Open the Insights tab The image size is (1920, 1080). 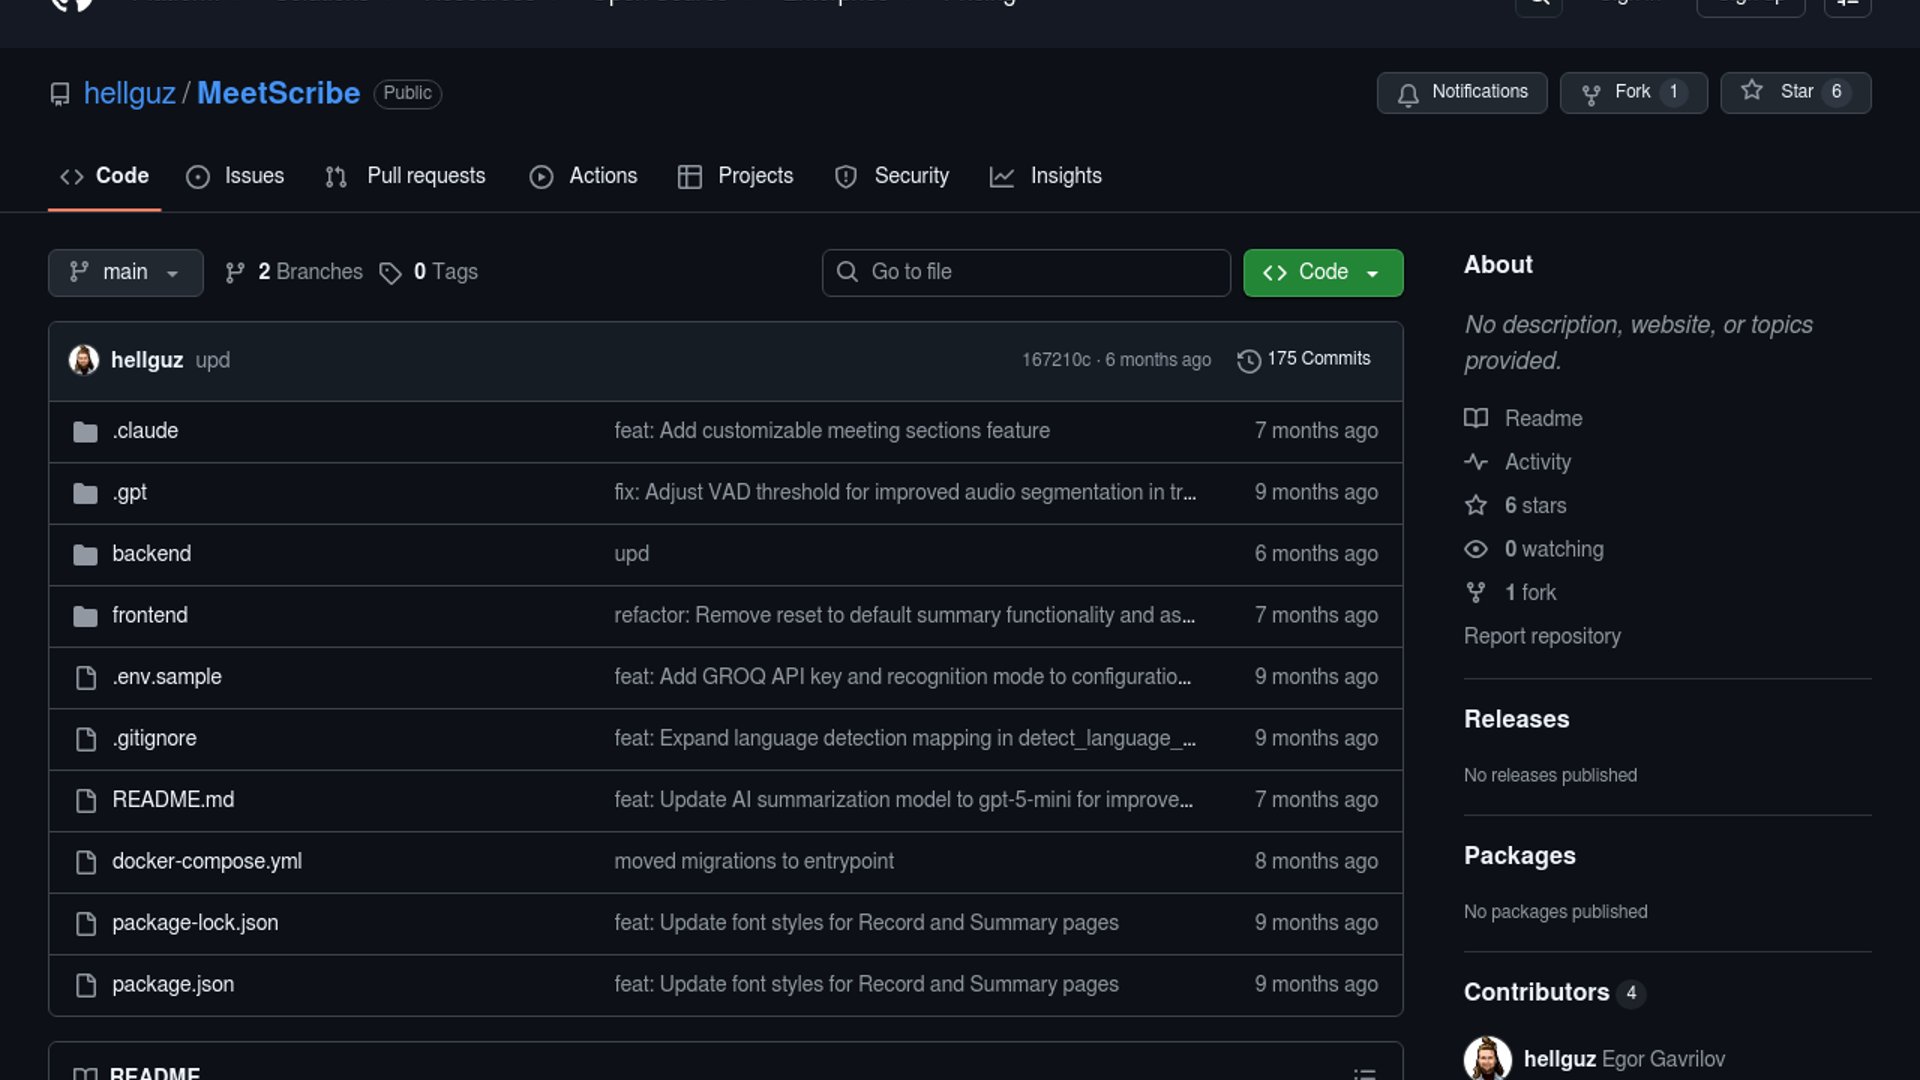pos(1046,176)
